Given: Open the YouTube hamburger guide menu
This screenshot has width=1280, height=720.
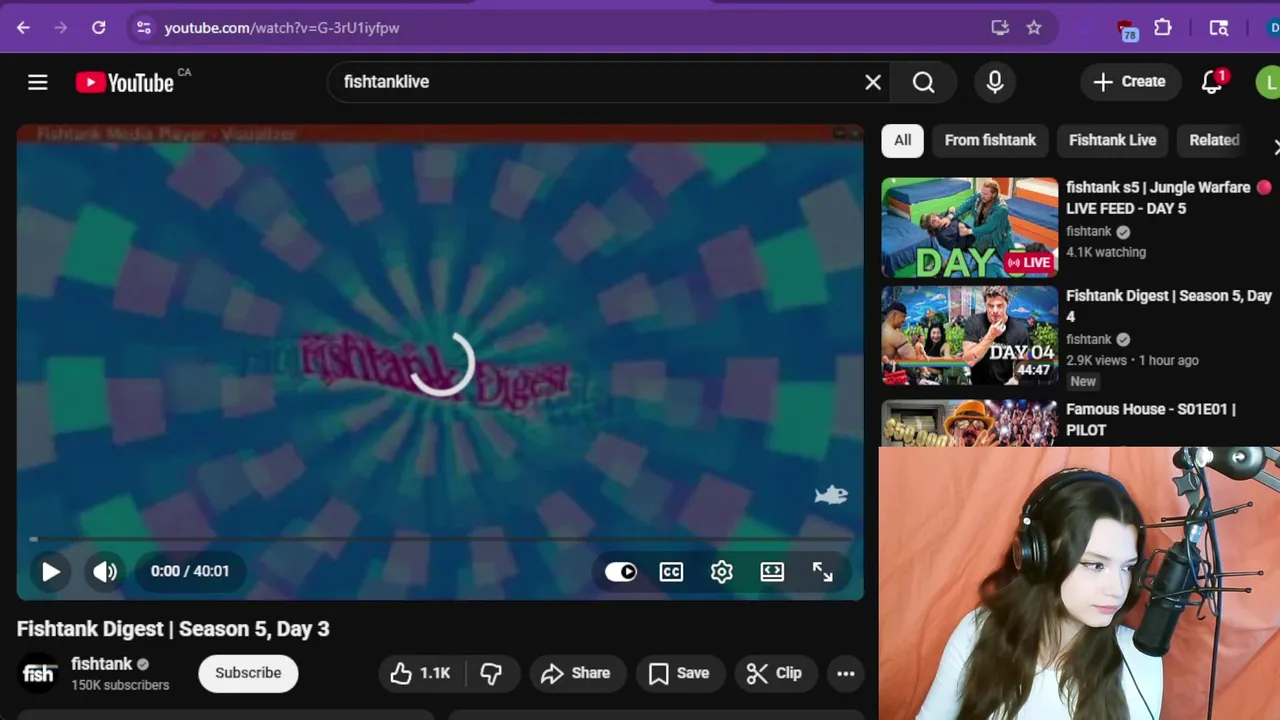Looking at the screenshot, I should 38,82.
